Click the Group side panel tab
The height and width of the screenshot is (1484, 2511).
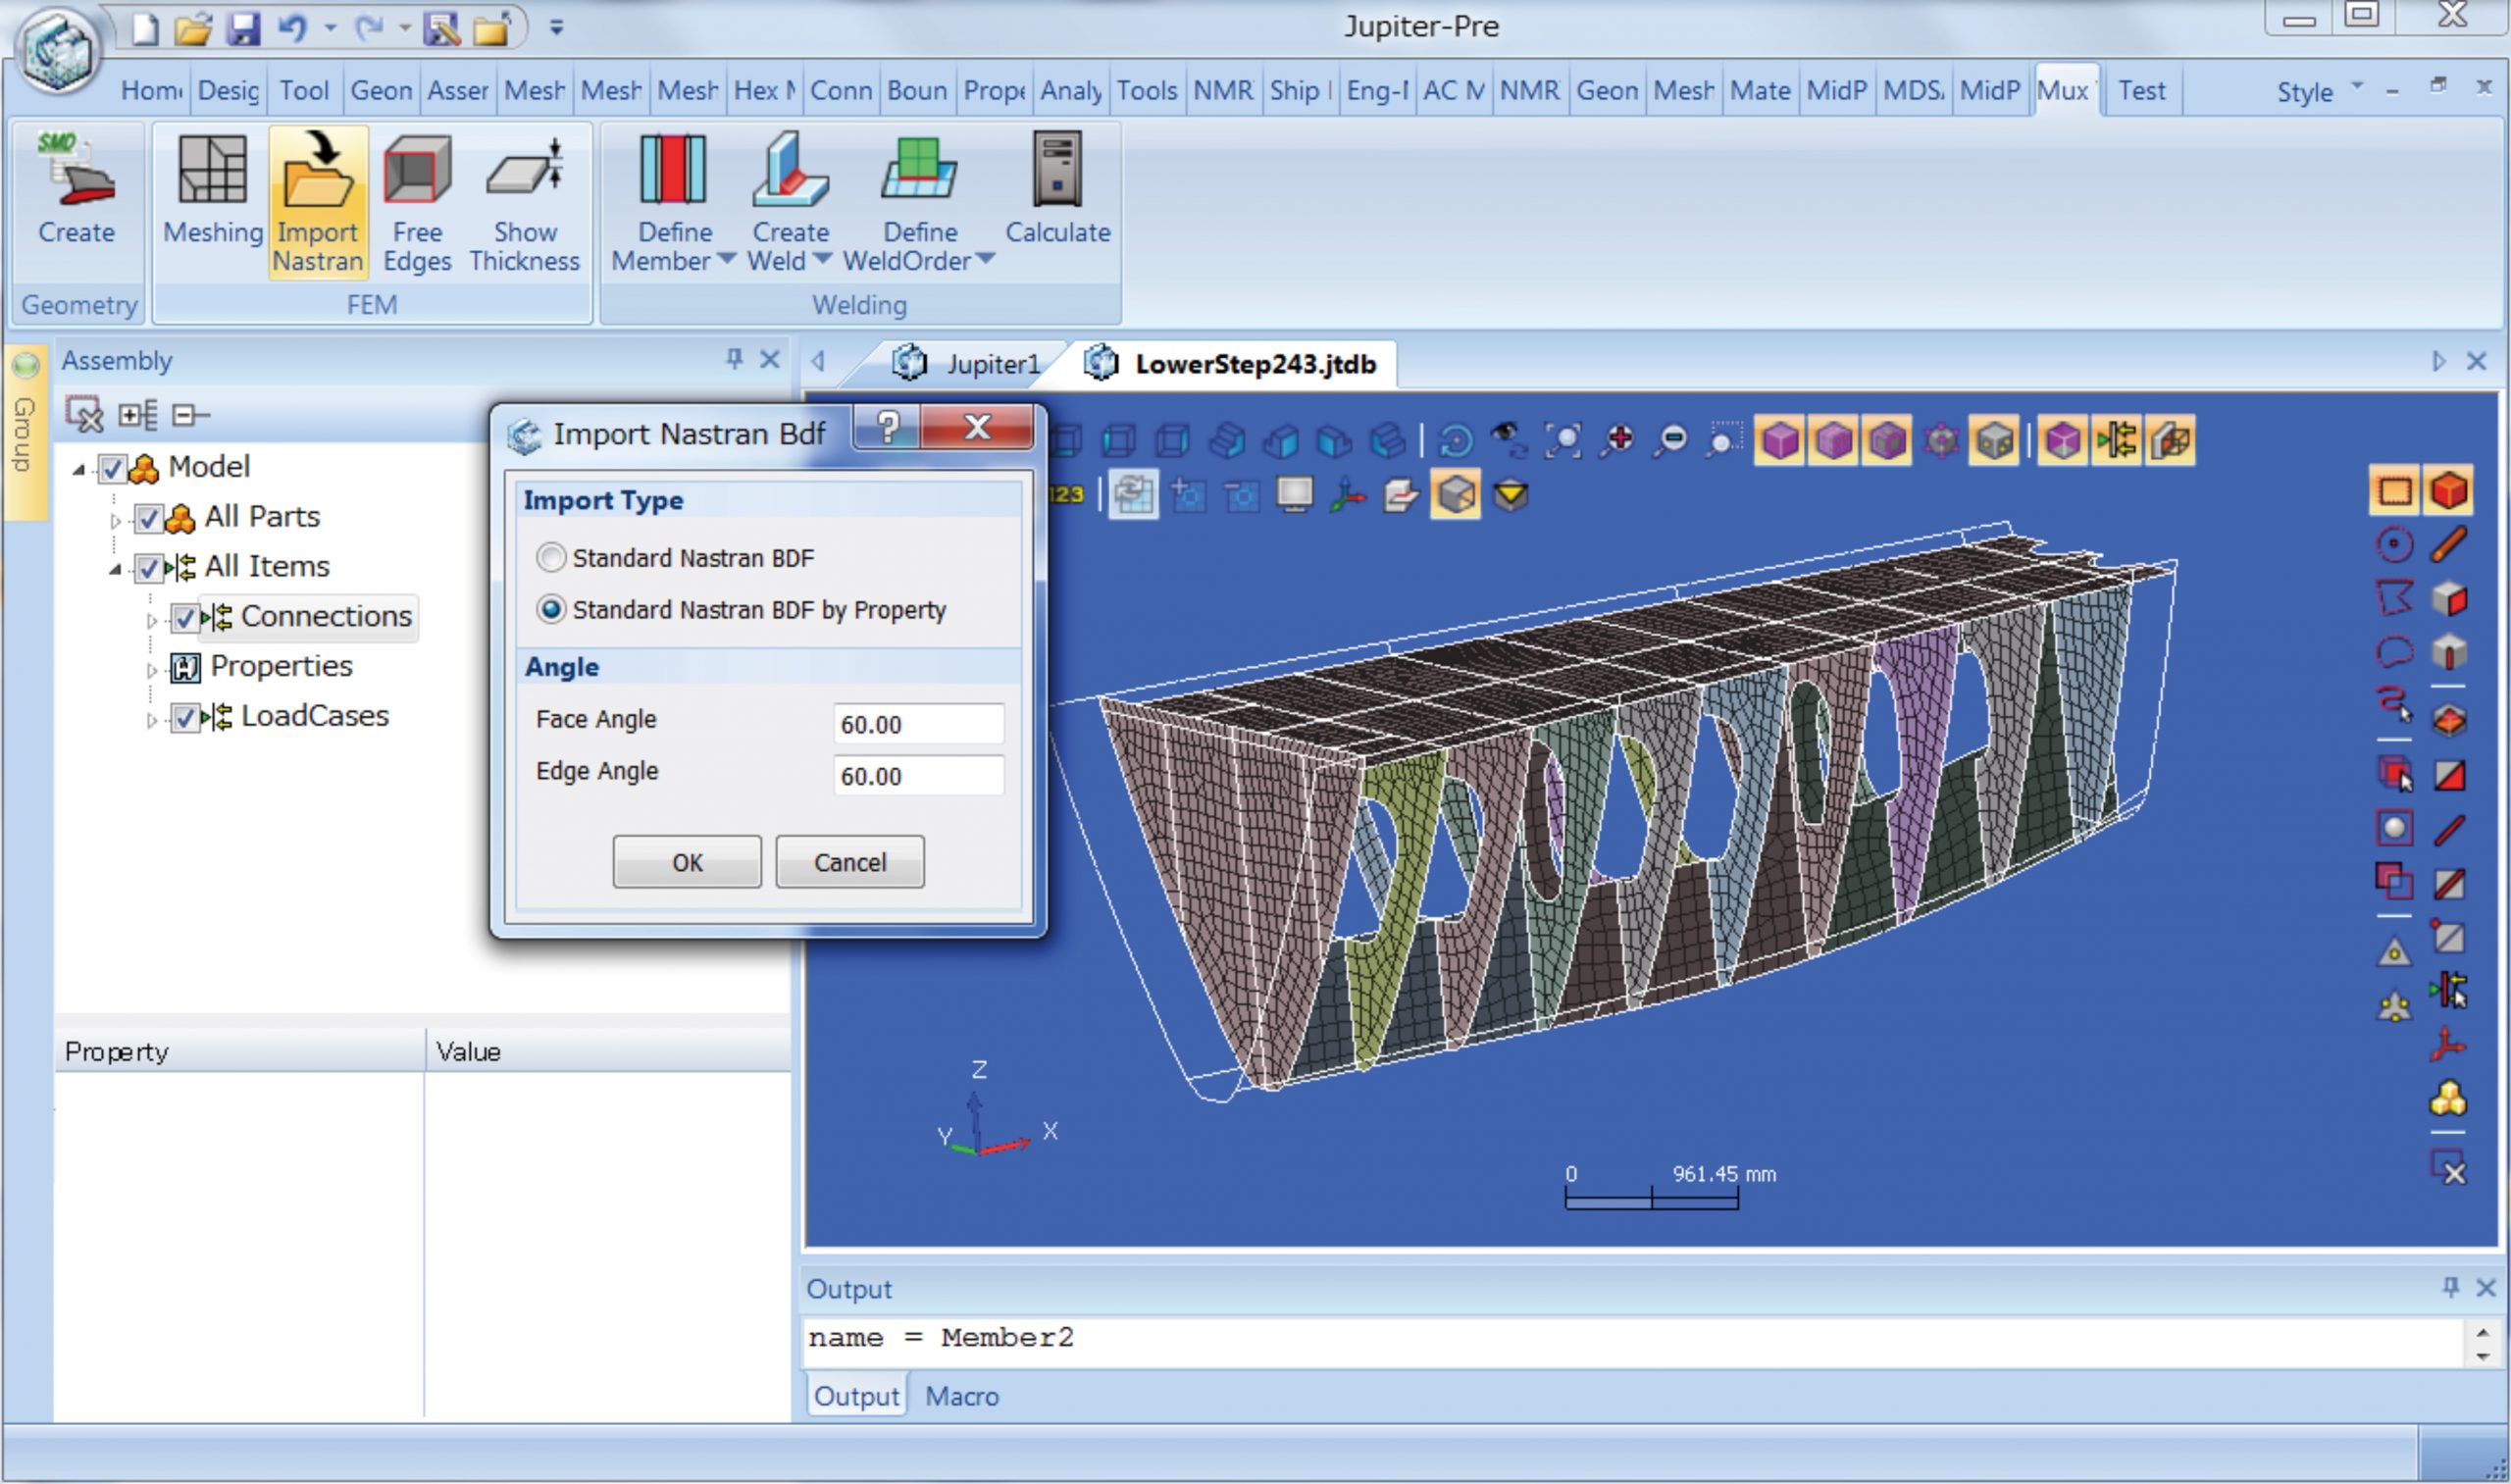(x=25, y=434)
